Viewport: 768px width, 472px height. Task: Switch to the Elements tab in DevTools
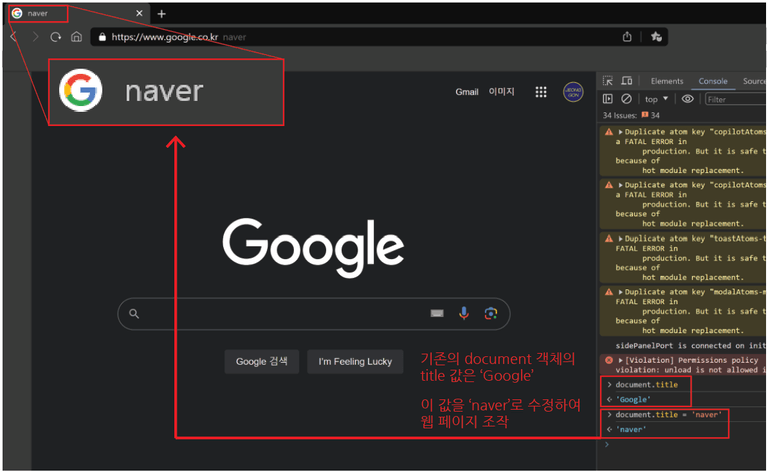click(667, 81)
